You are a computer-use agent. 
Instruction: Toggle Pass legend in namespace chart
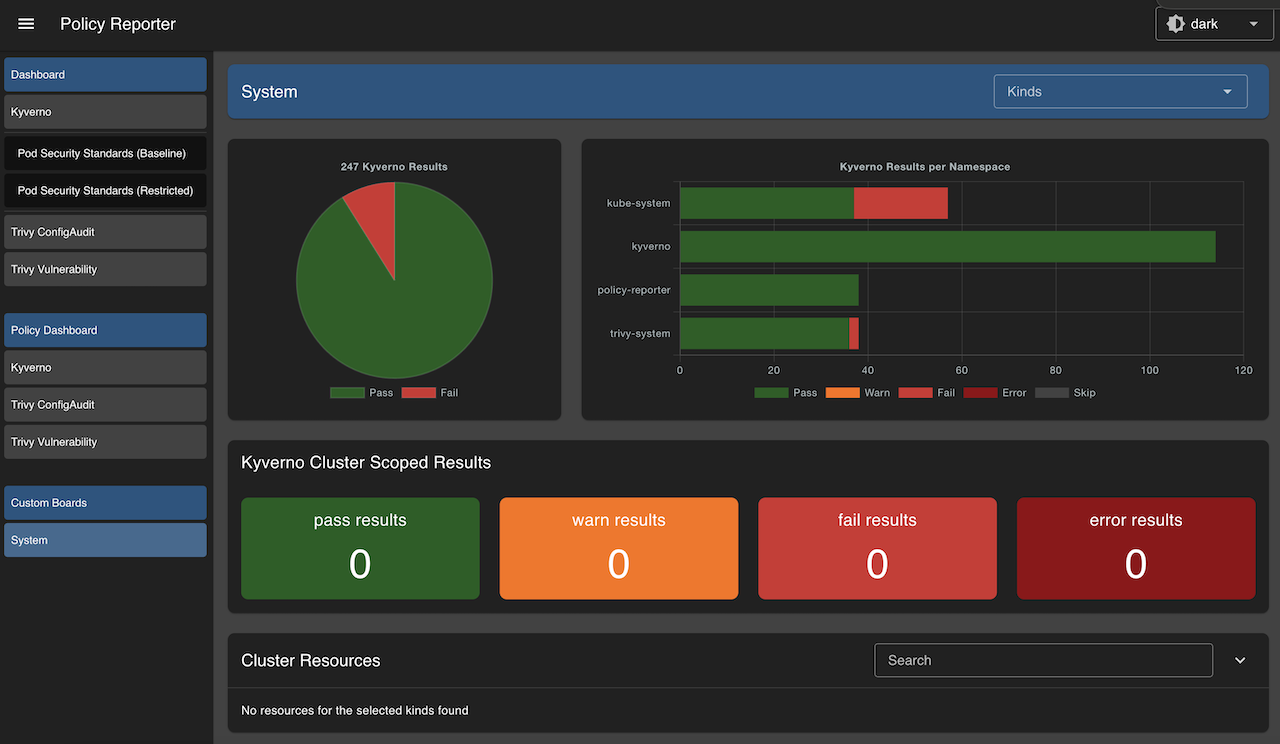coord(786,393)
